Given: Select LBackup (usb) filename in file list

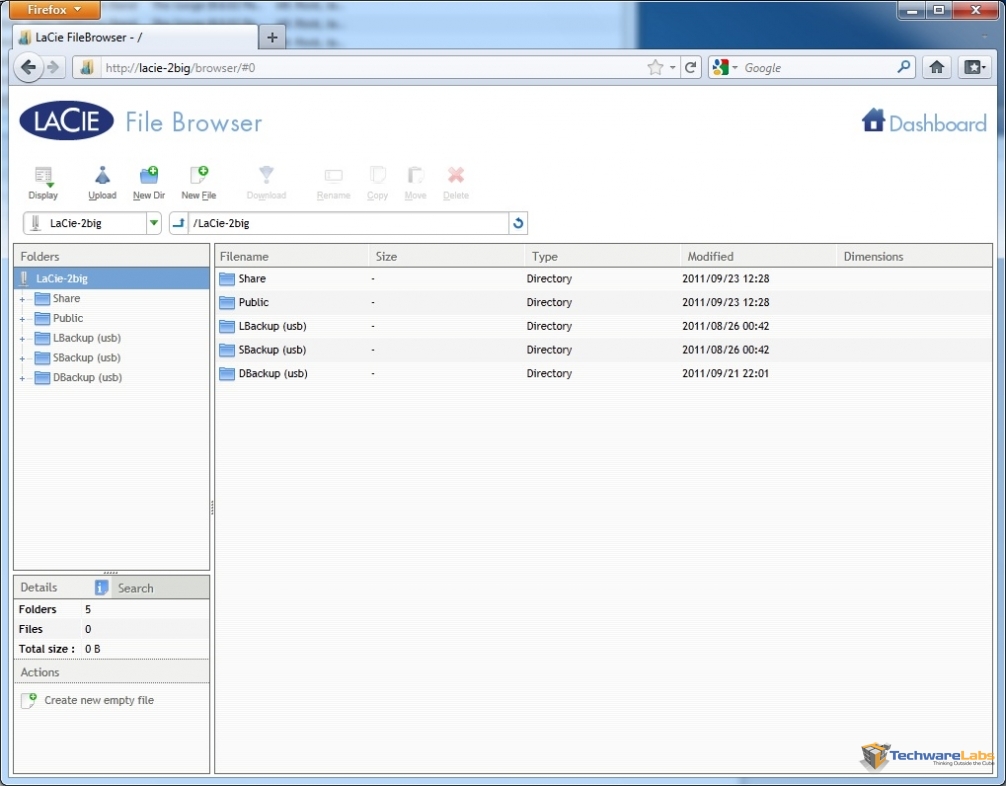Looking at the screenshot, I should pos(273,326).
